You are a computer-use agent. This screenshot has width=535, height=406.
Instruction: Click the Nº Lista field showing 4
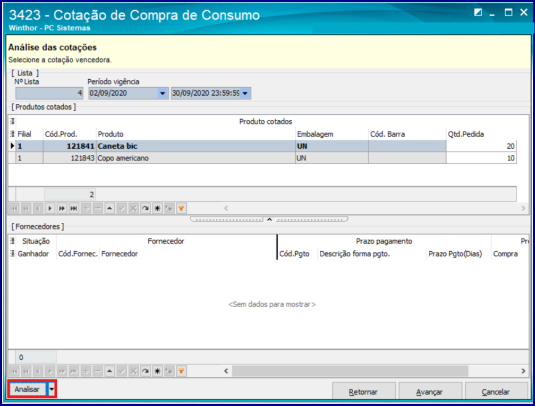tap(49, 93)
